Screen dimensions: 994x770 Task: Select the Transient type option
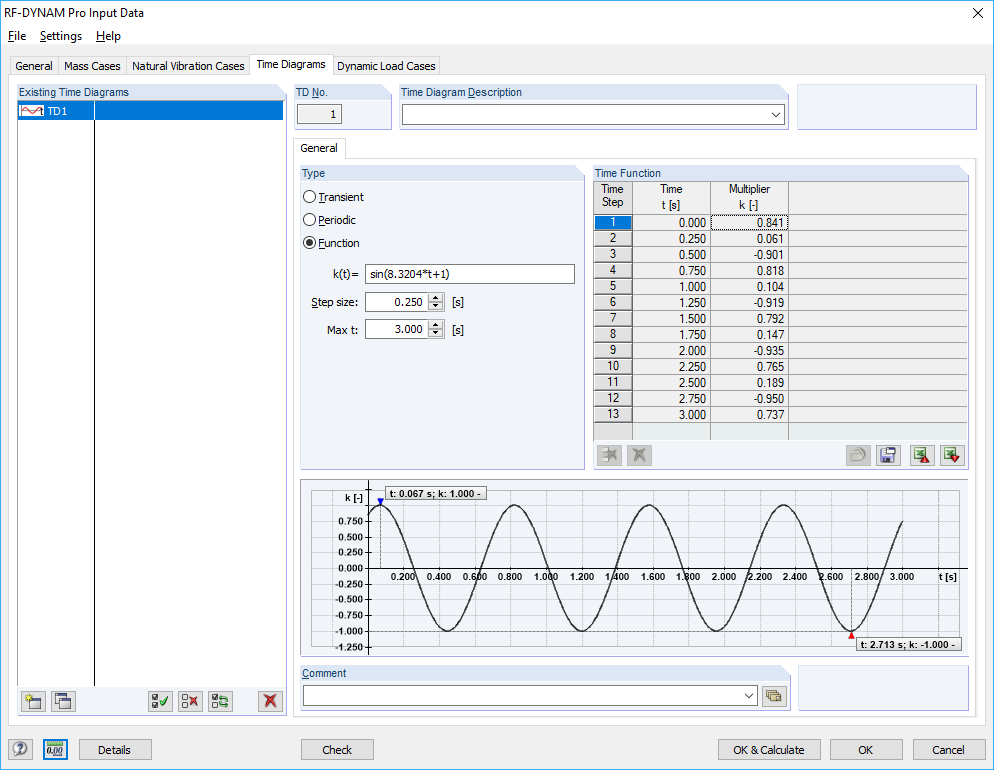[x=310, y=197]
